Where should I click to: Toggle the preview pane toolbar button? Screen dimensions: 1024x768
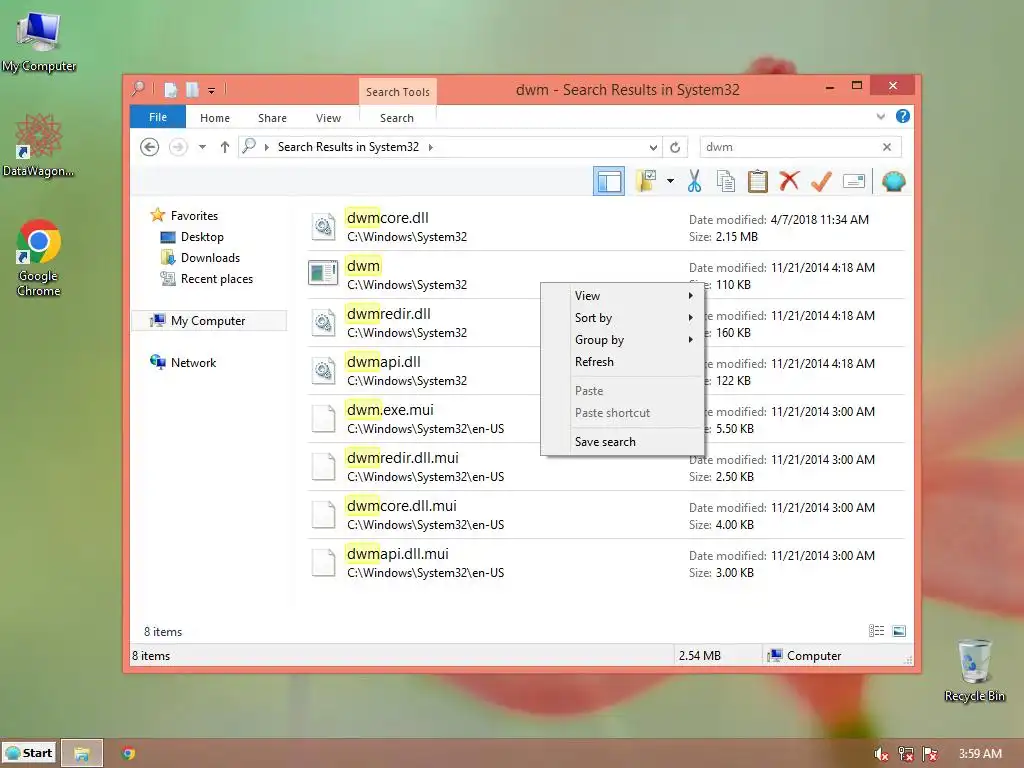point(609,182)
